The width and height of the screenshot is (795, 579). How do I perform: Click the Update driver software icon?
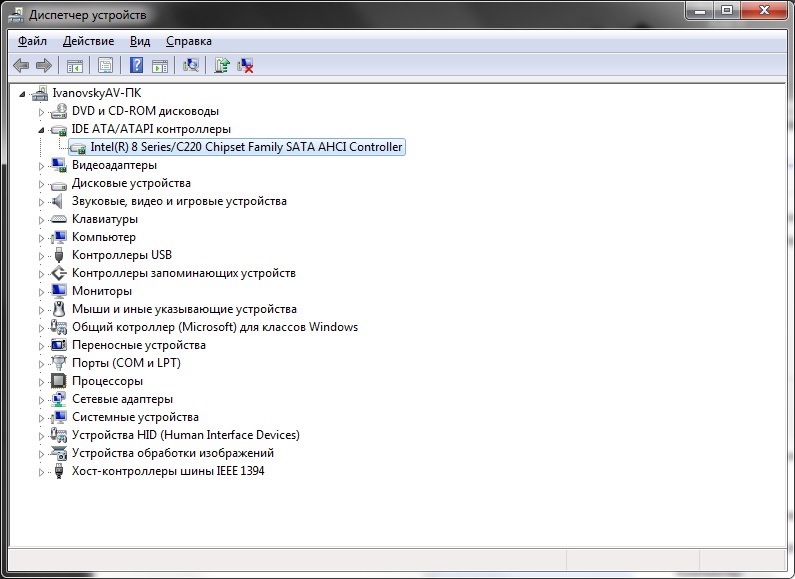pos(222,65)
